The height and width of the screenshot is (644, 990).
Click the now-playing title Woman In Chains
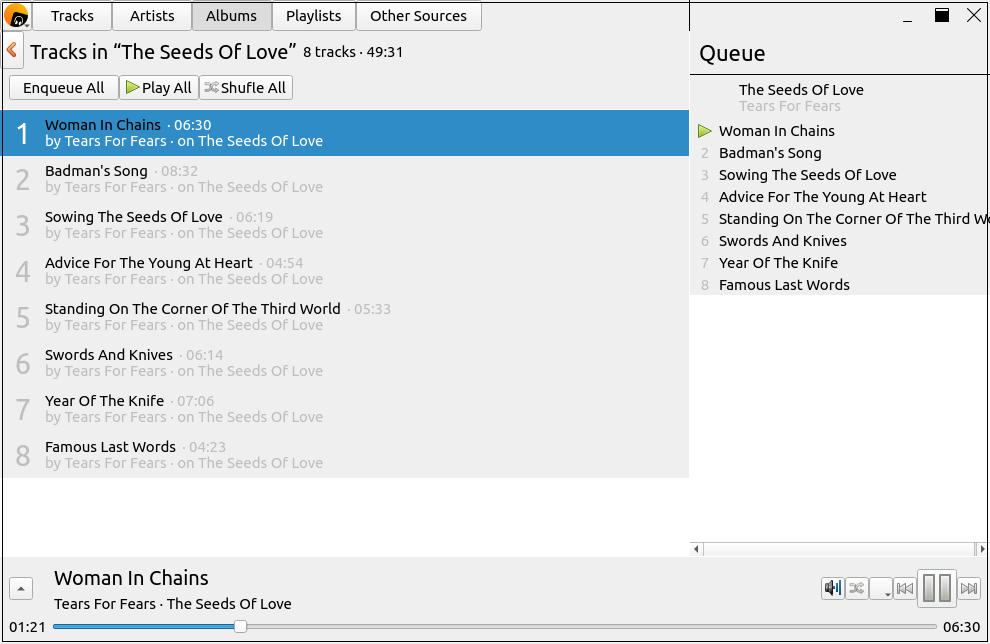[131, 578]
